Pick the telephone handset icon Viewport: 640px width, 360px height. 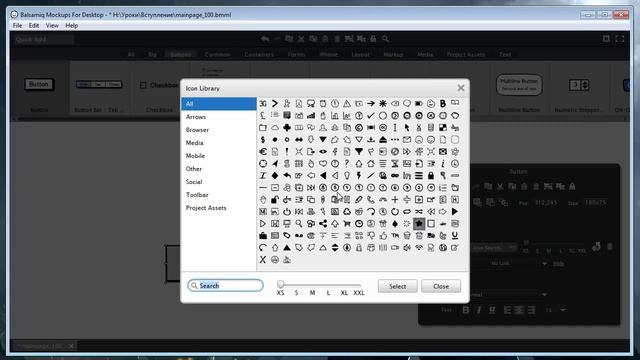(371, 200)
